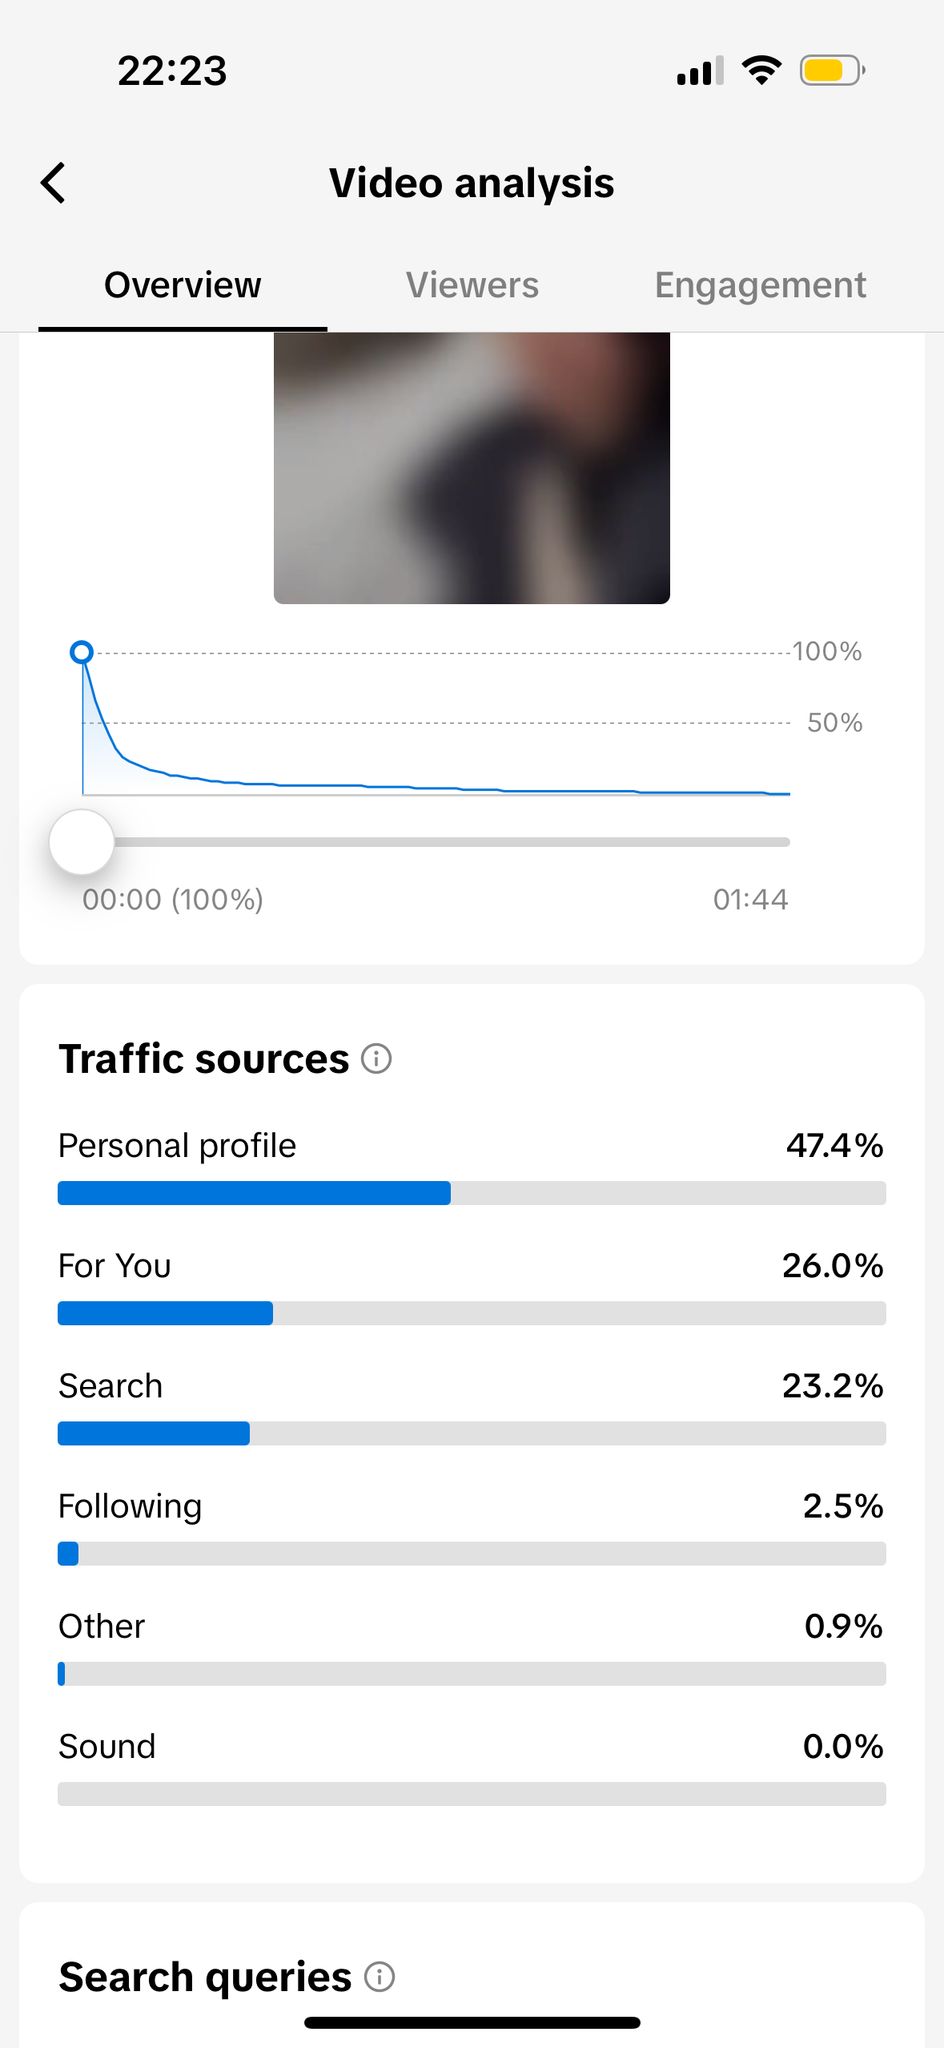Tap the Search queries heading
This screenshot has width=944, height=2048.
(205, 1976)
